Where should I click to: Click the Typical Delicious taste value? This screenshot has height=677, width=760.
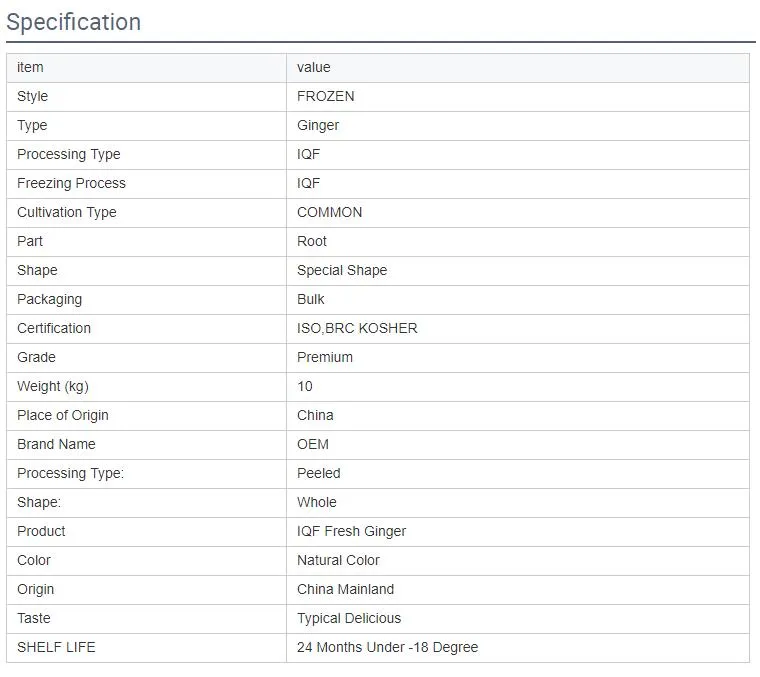349,618
